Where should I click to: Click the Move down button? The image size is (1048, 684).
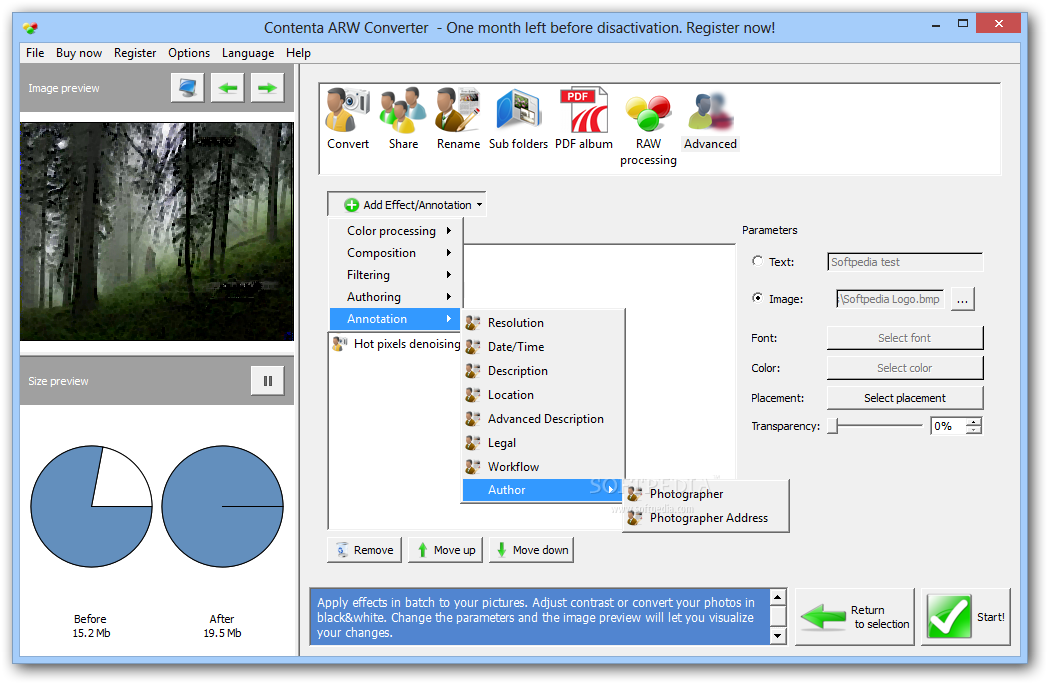tap(531, 550)
